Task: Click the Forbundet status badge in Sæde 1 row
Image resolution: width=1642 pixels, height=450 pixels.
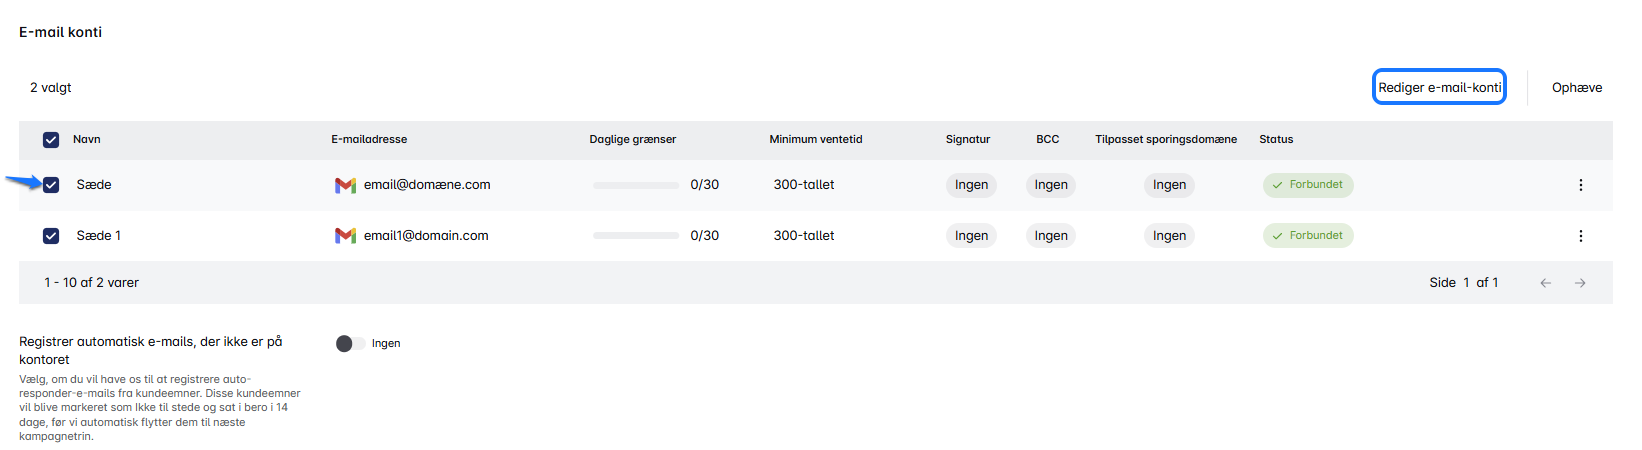Action: click(x=1308, y=236)
